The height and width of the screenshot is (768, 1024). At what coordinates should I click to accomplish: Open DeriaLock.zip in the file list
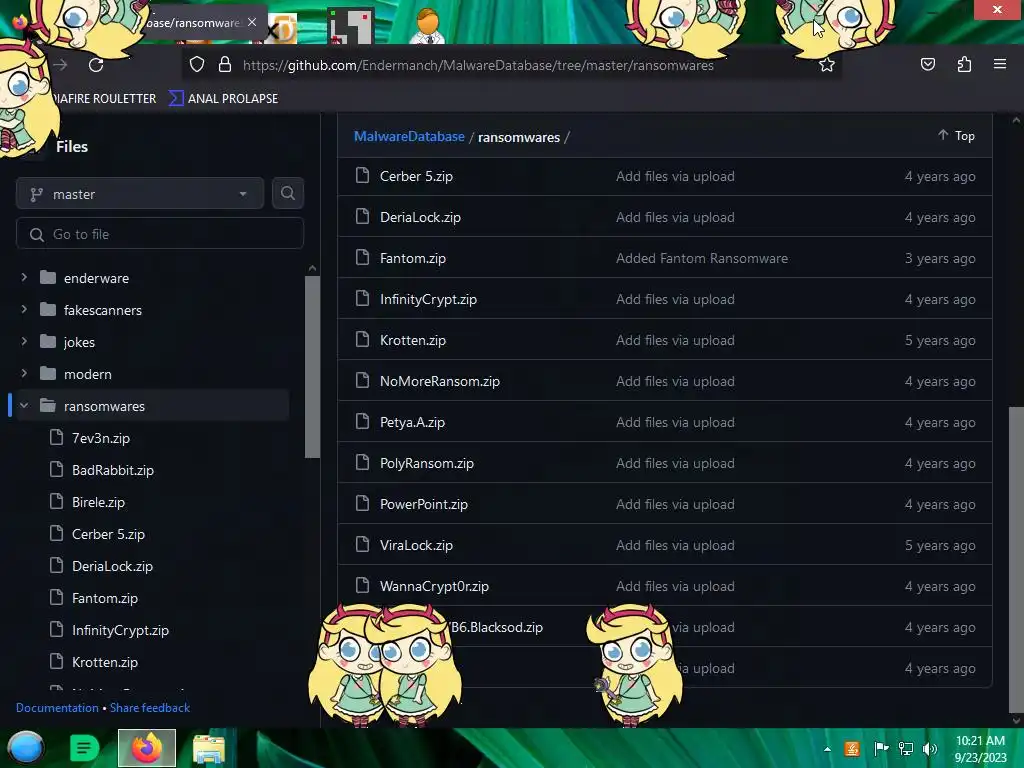[420, 217]
